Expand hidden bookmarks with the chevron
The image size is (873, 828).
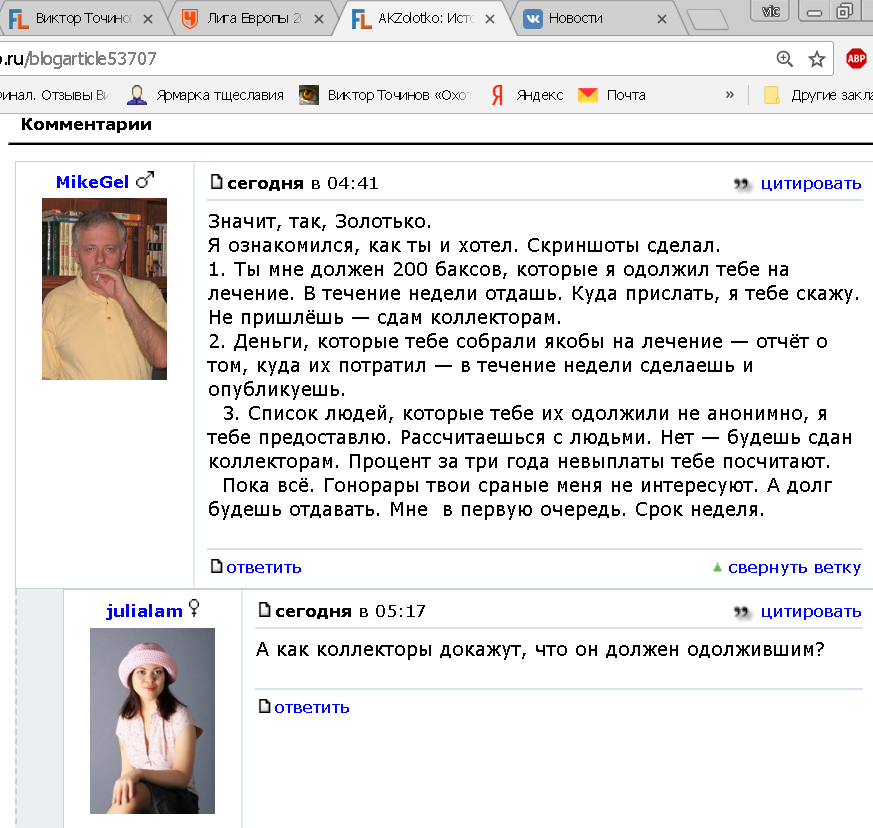[x=730, y=95]
